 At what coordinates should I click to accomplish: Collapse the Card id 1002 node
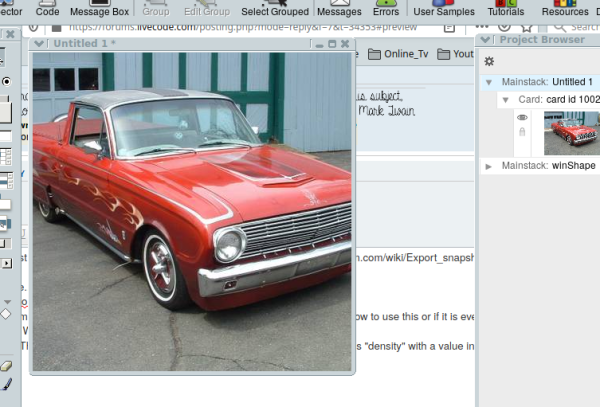[x=506, y=100]
